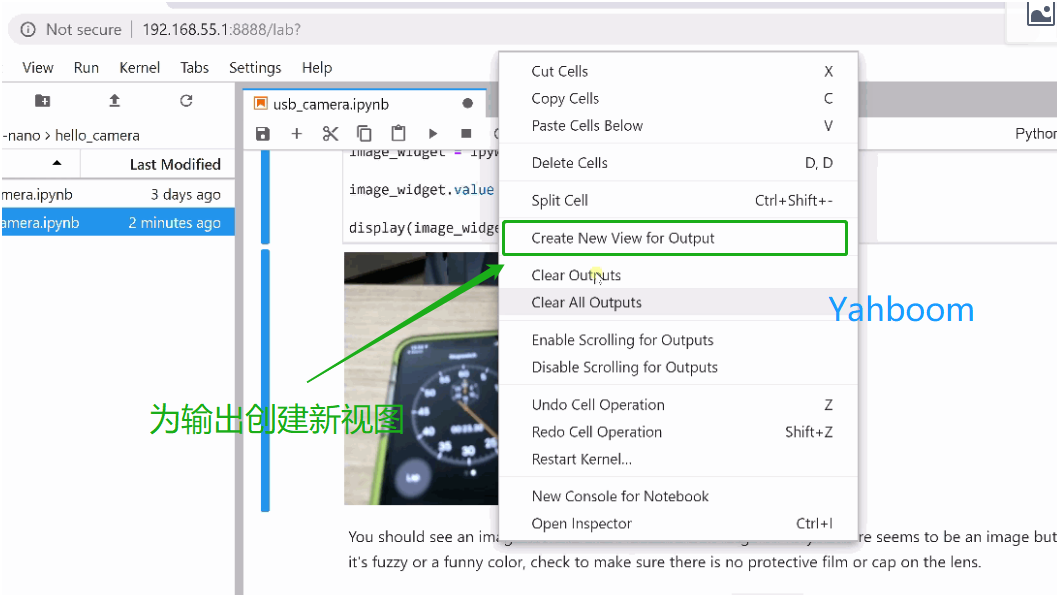Open the Help menu
Screen dimensions: 1059x597
coord(317,68)
